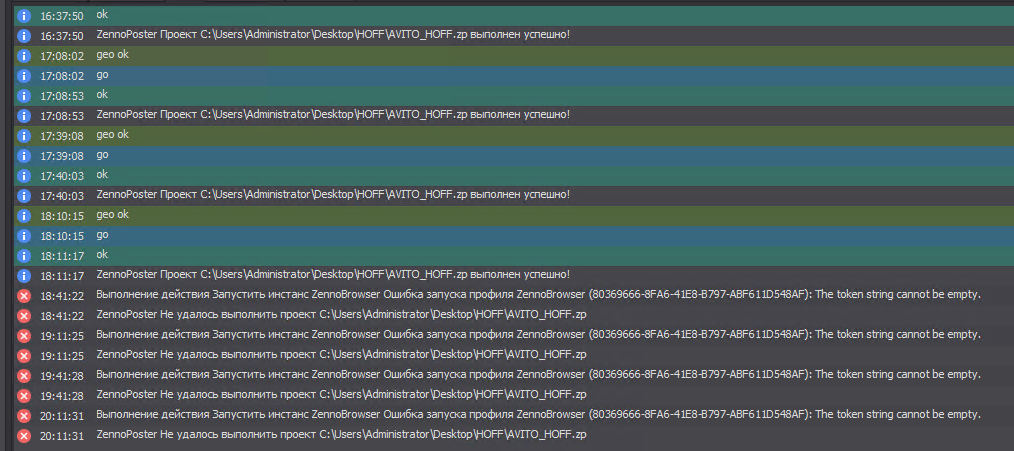Select the 'geo ok' message at 17:39:08
This screenshot has height=451, width=1014.
[x=113, y=135]
